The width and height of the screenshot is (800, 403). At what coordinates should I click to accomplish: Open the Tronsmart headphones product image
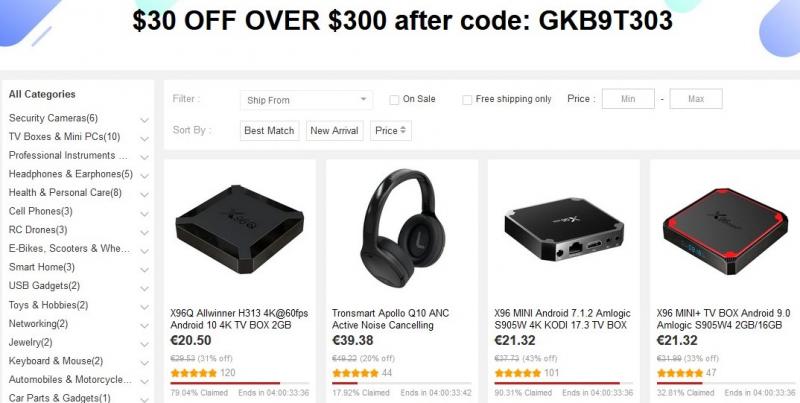(x=403, y=228)
